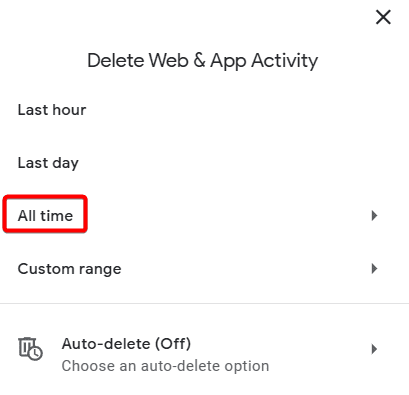
Task: Expand the arrow beside Custom range
Action: point(374,268)
